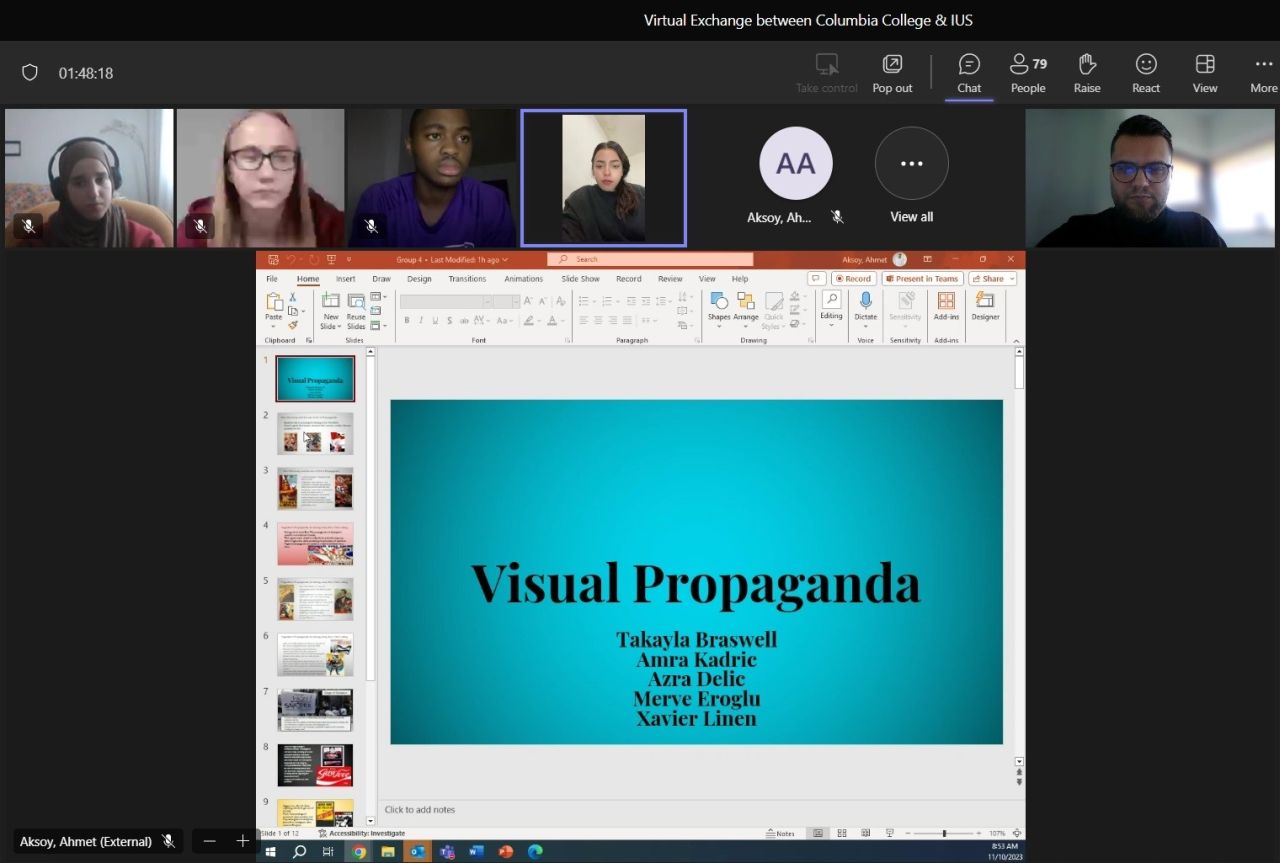Toggle italic formatting in the ribbon
Image resolution: width=1280 pixels, height=863 pixels.
pos(421,320)
